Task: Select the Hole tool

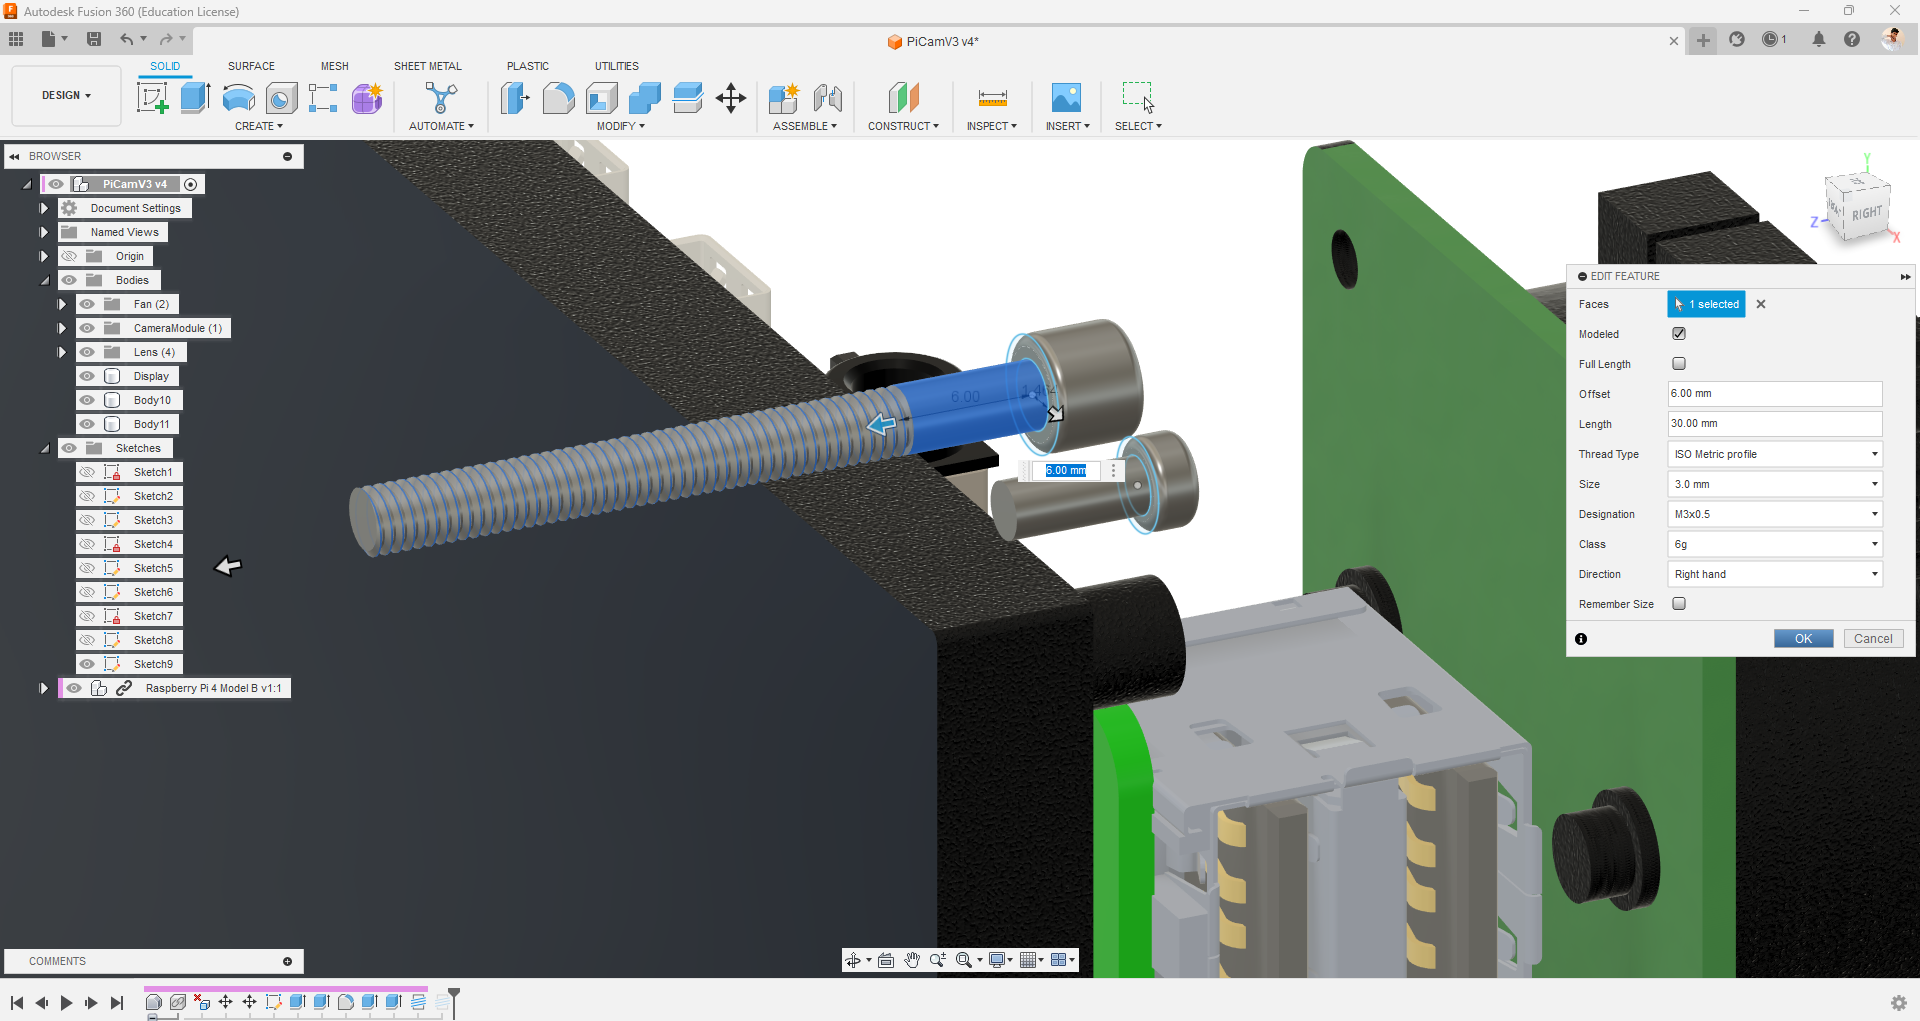Action: click(281, 98)
